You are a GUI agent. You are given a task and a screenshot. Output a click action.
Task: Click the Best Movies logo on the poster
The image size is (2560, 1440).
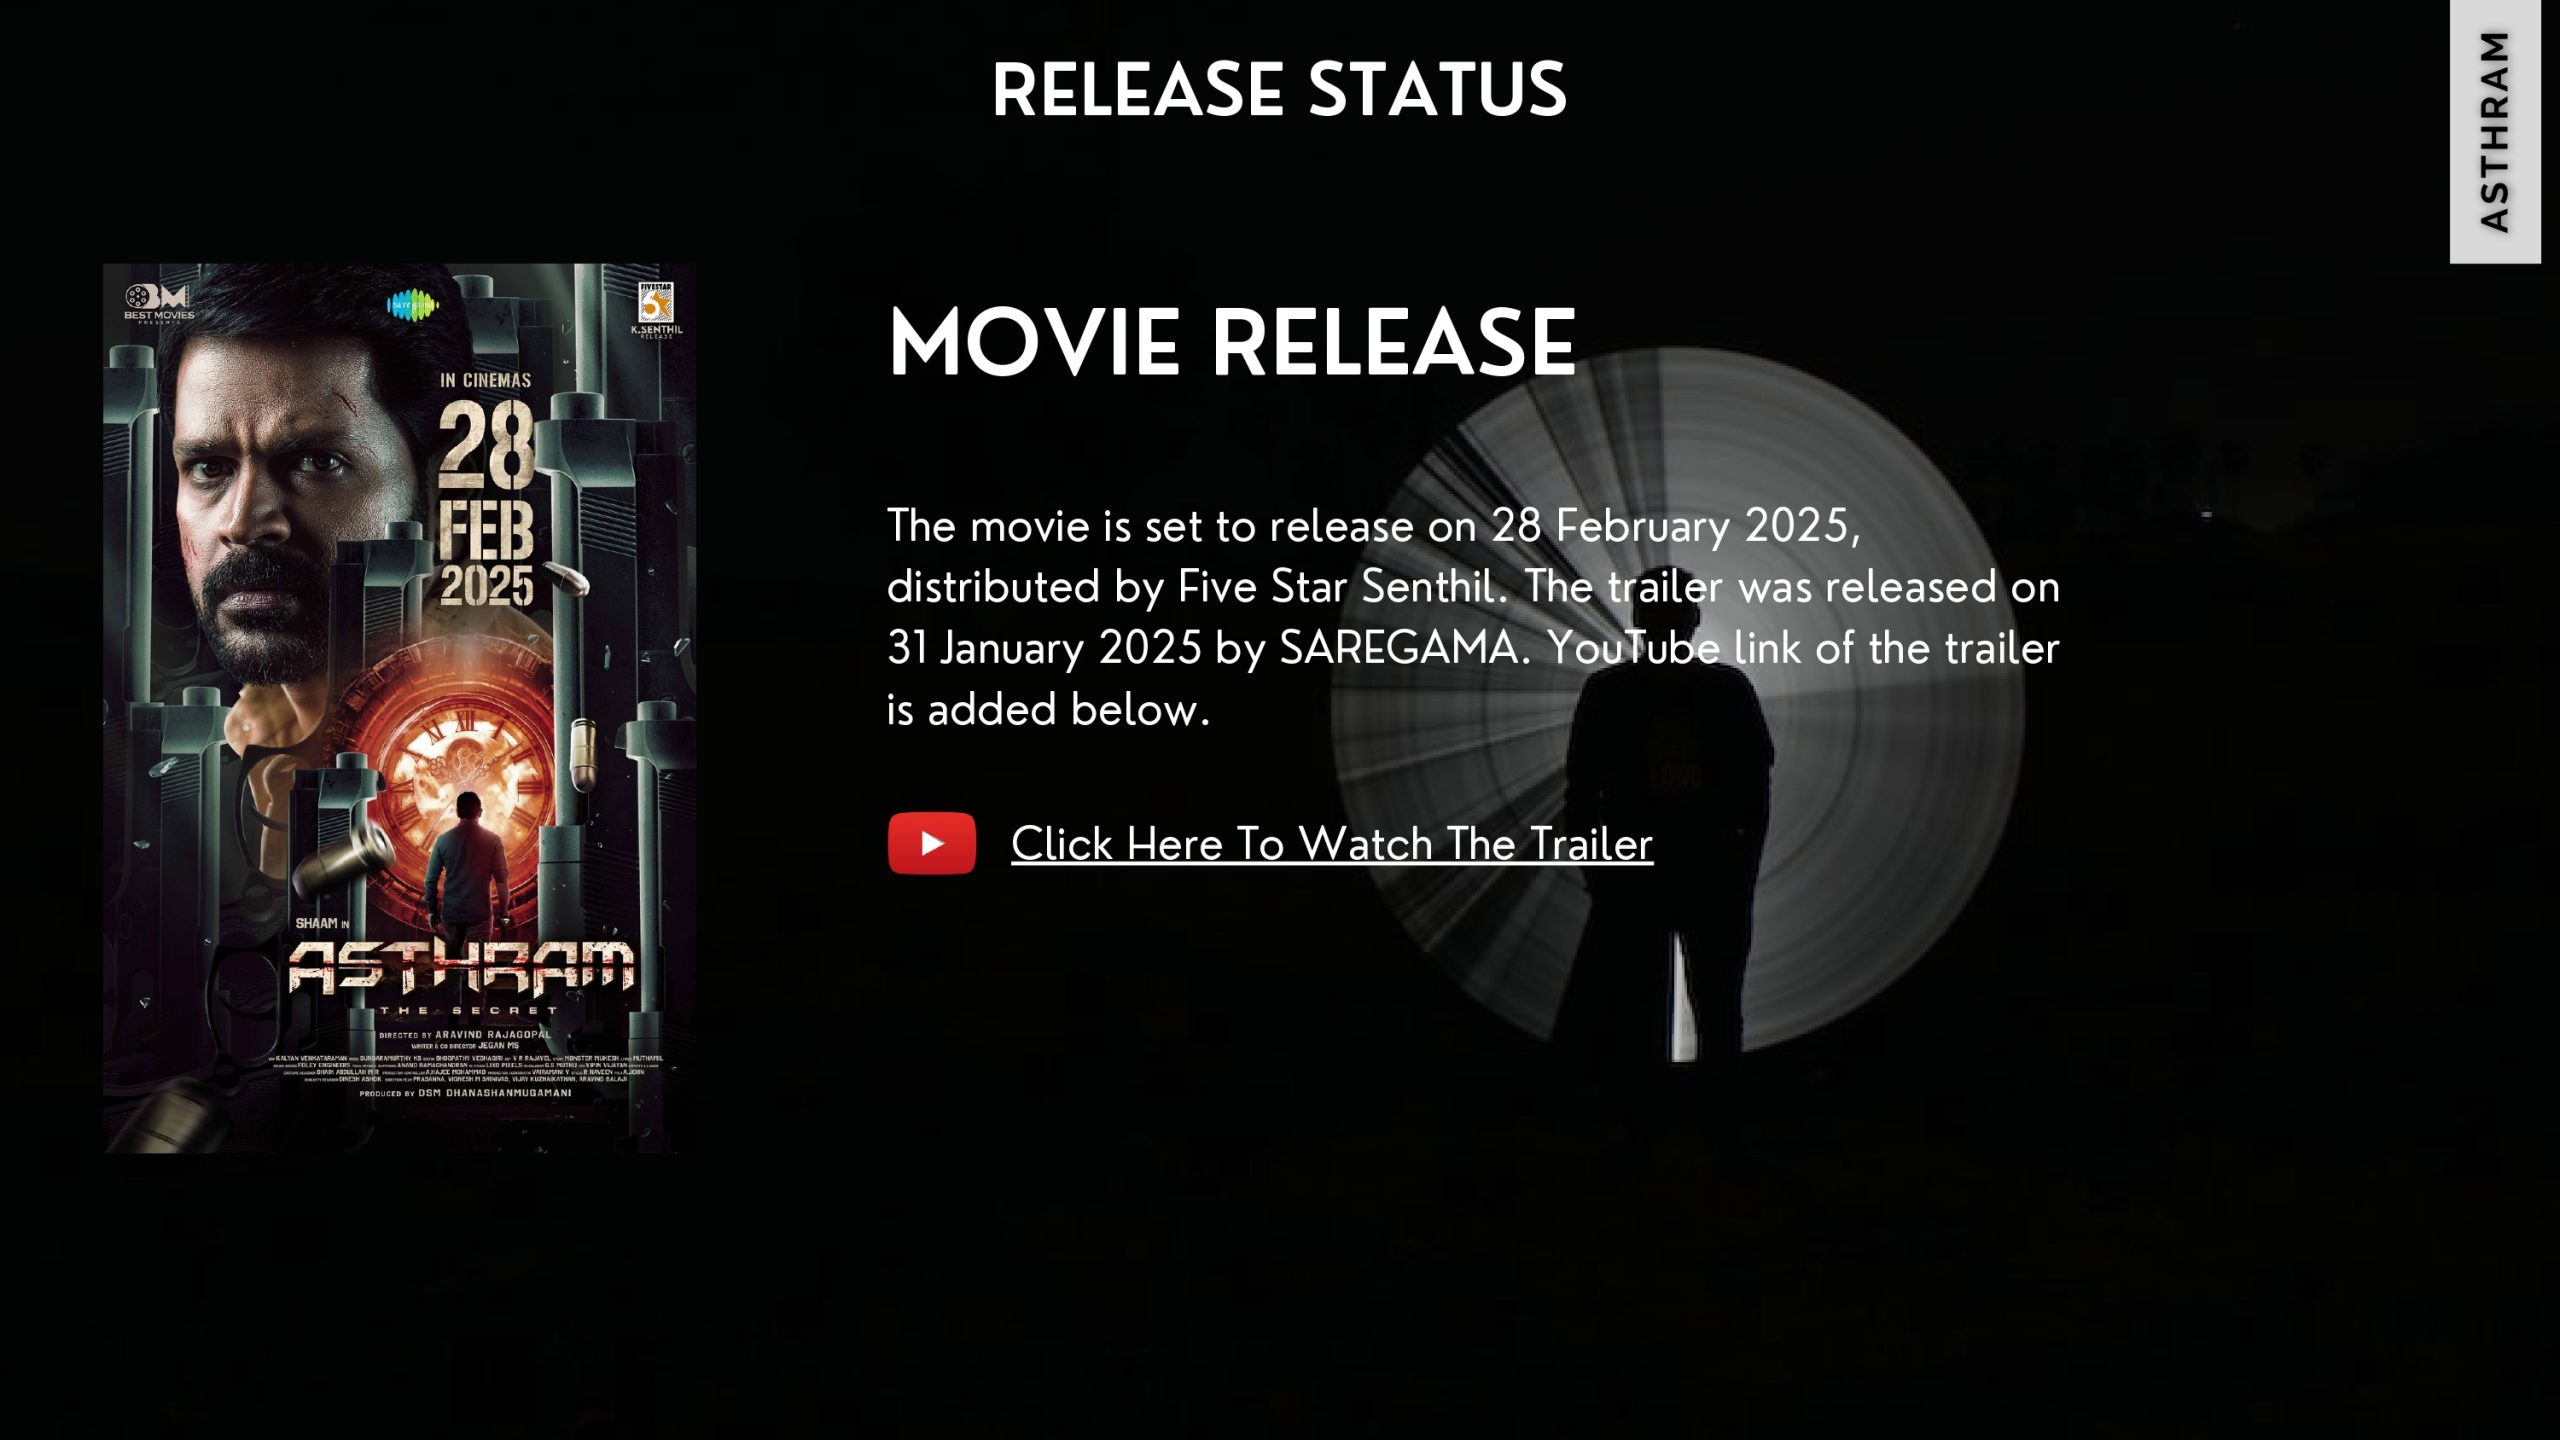coord(158,303)
